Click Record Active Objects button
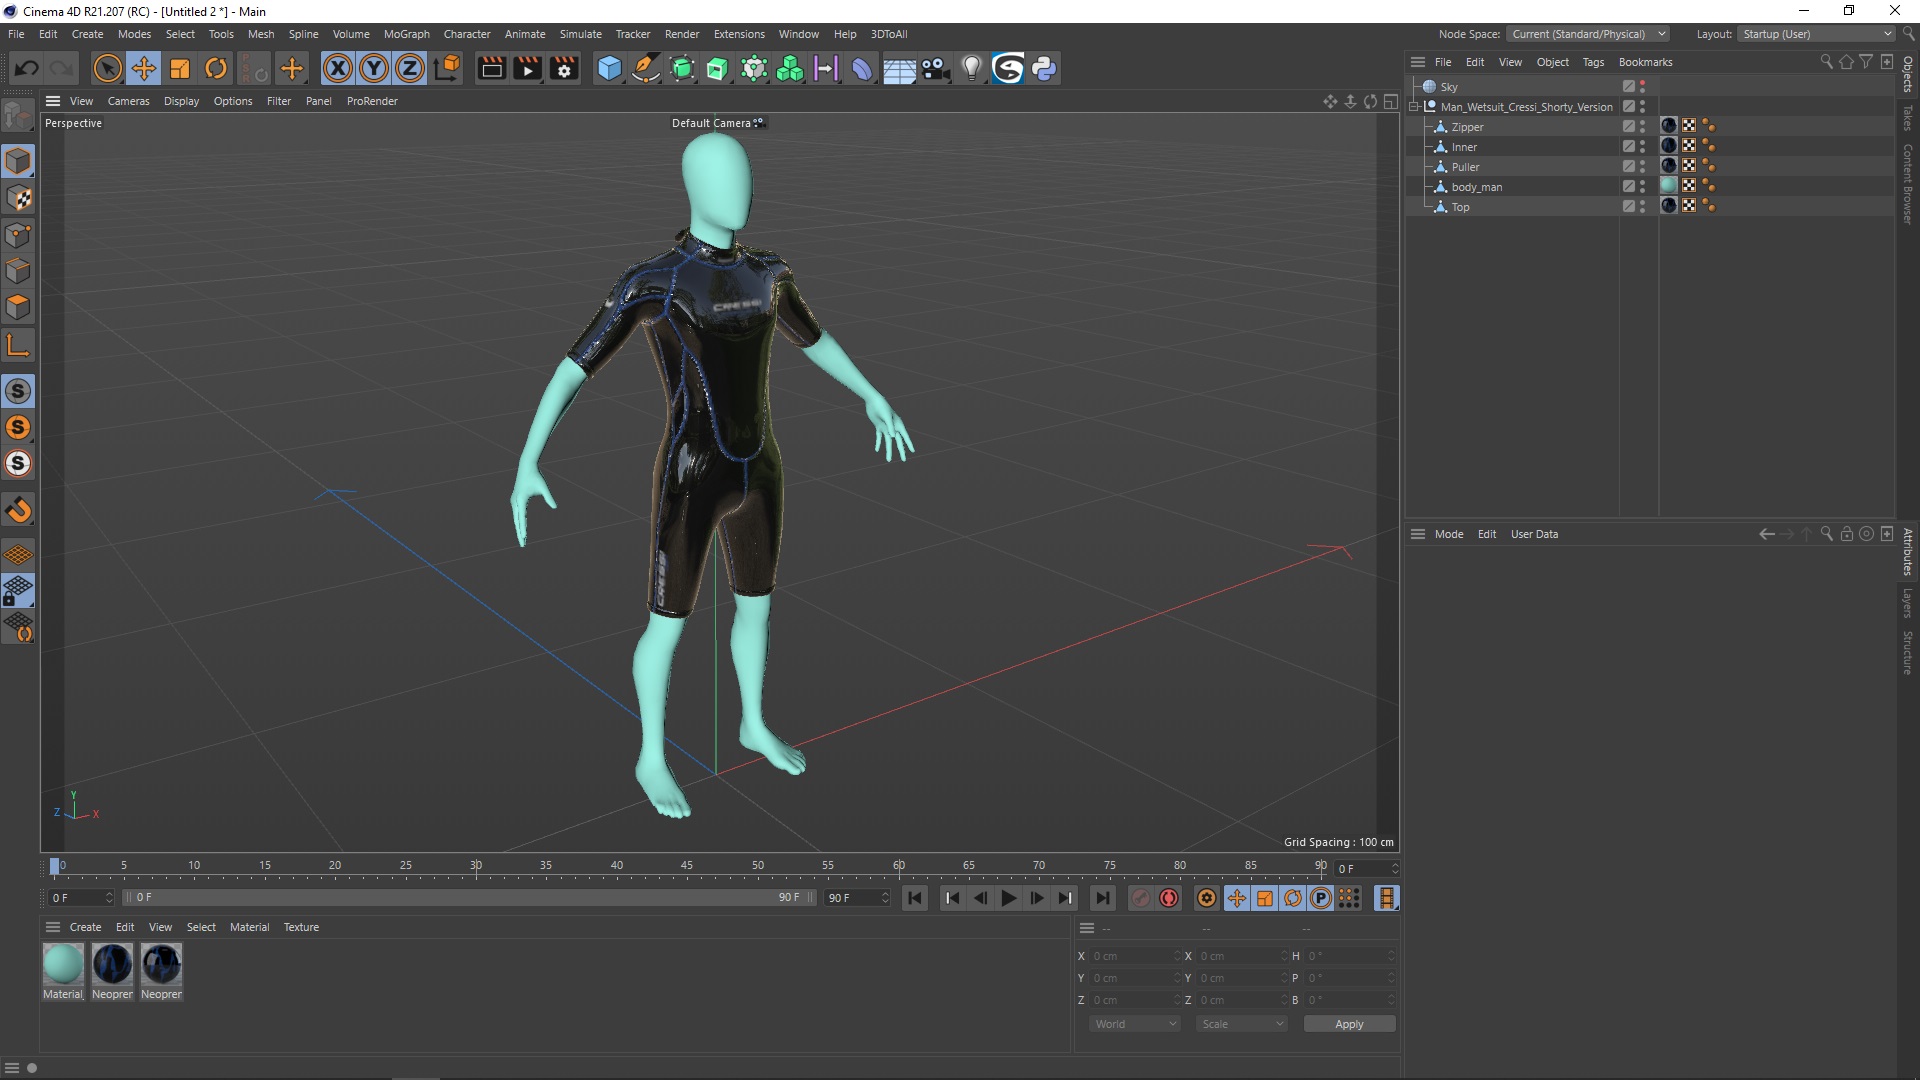 [x=1140, y=898]
